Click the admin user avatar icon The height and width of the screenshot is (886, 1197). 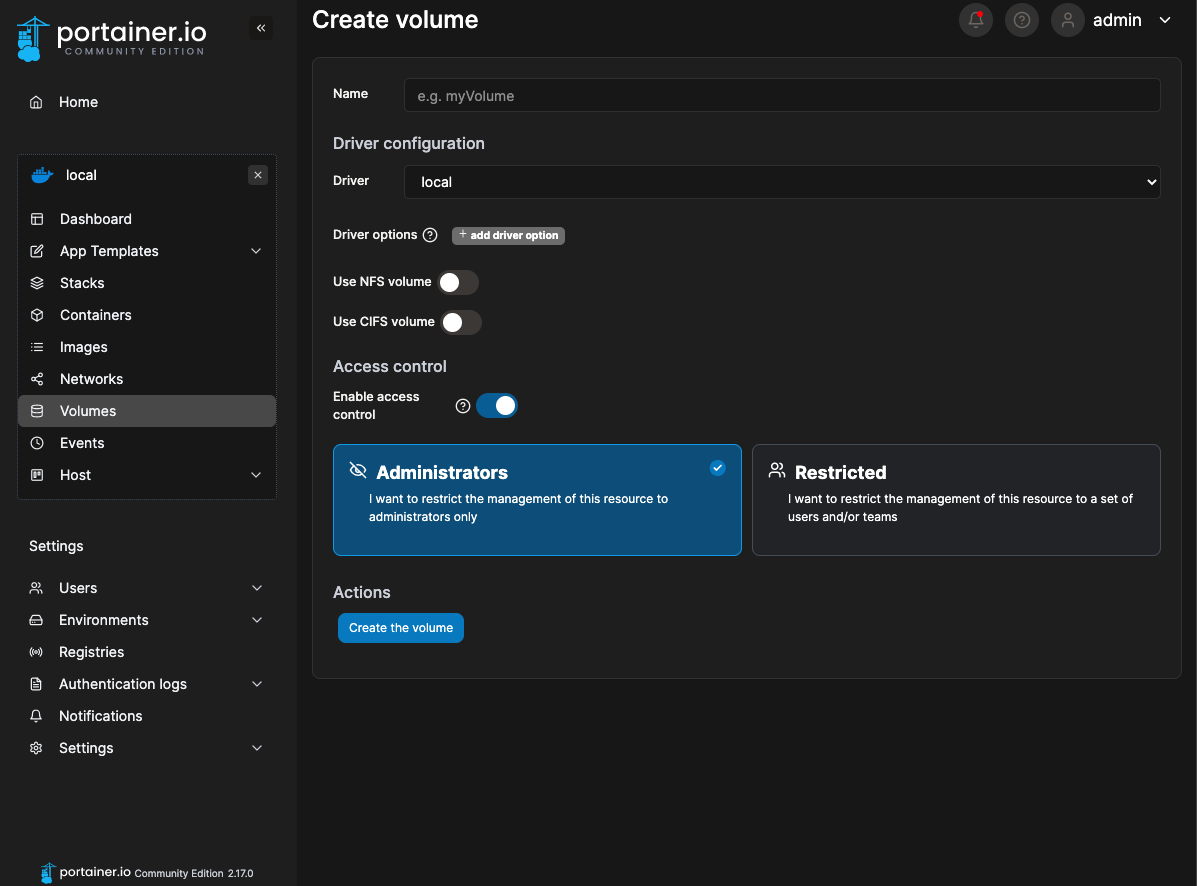click(1067, 20)
